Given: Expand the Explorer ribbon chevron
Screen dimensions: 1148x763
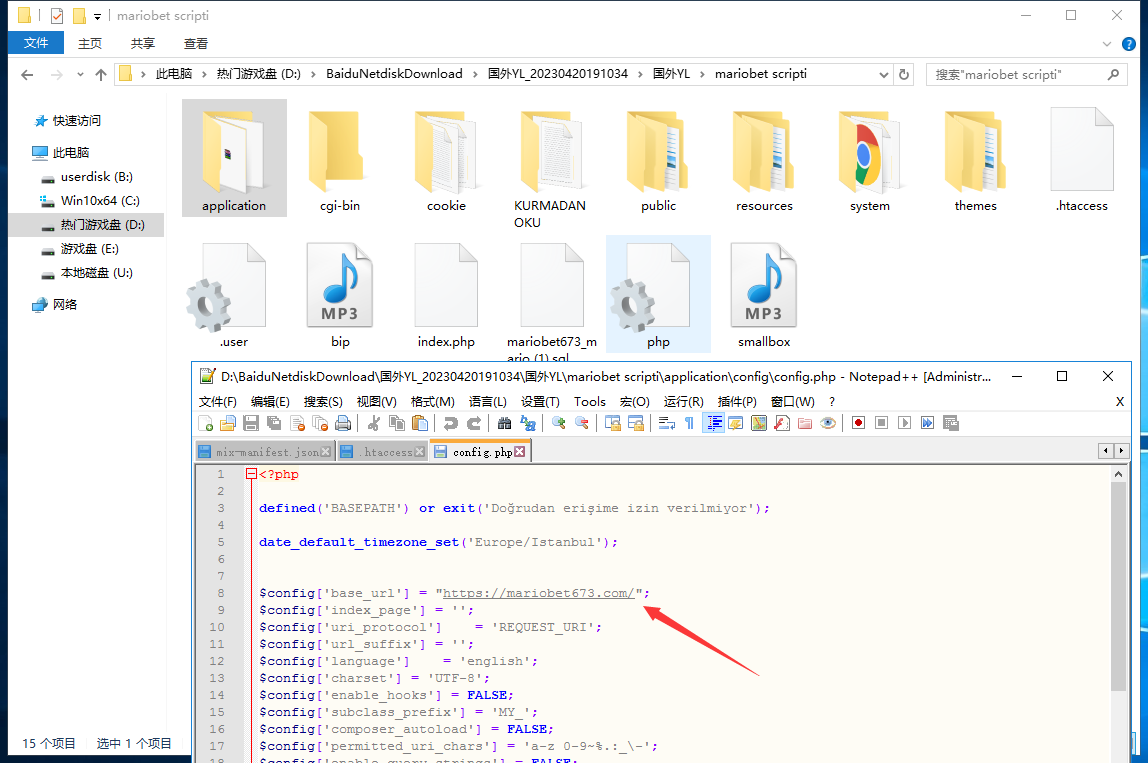Looking at the screenshot, I should [1106, 44].
